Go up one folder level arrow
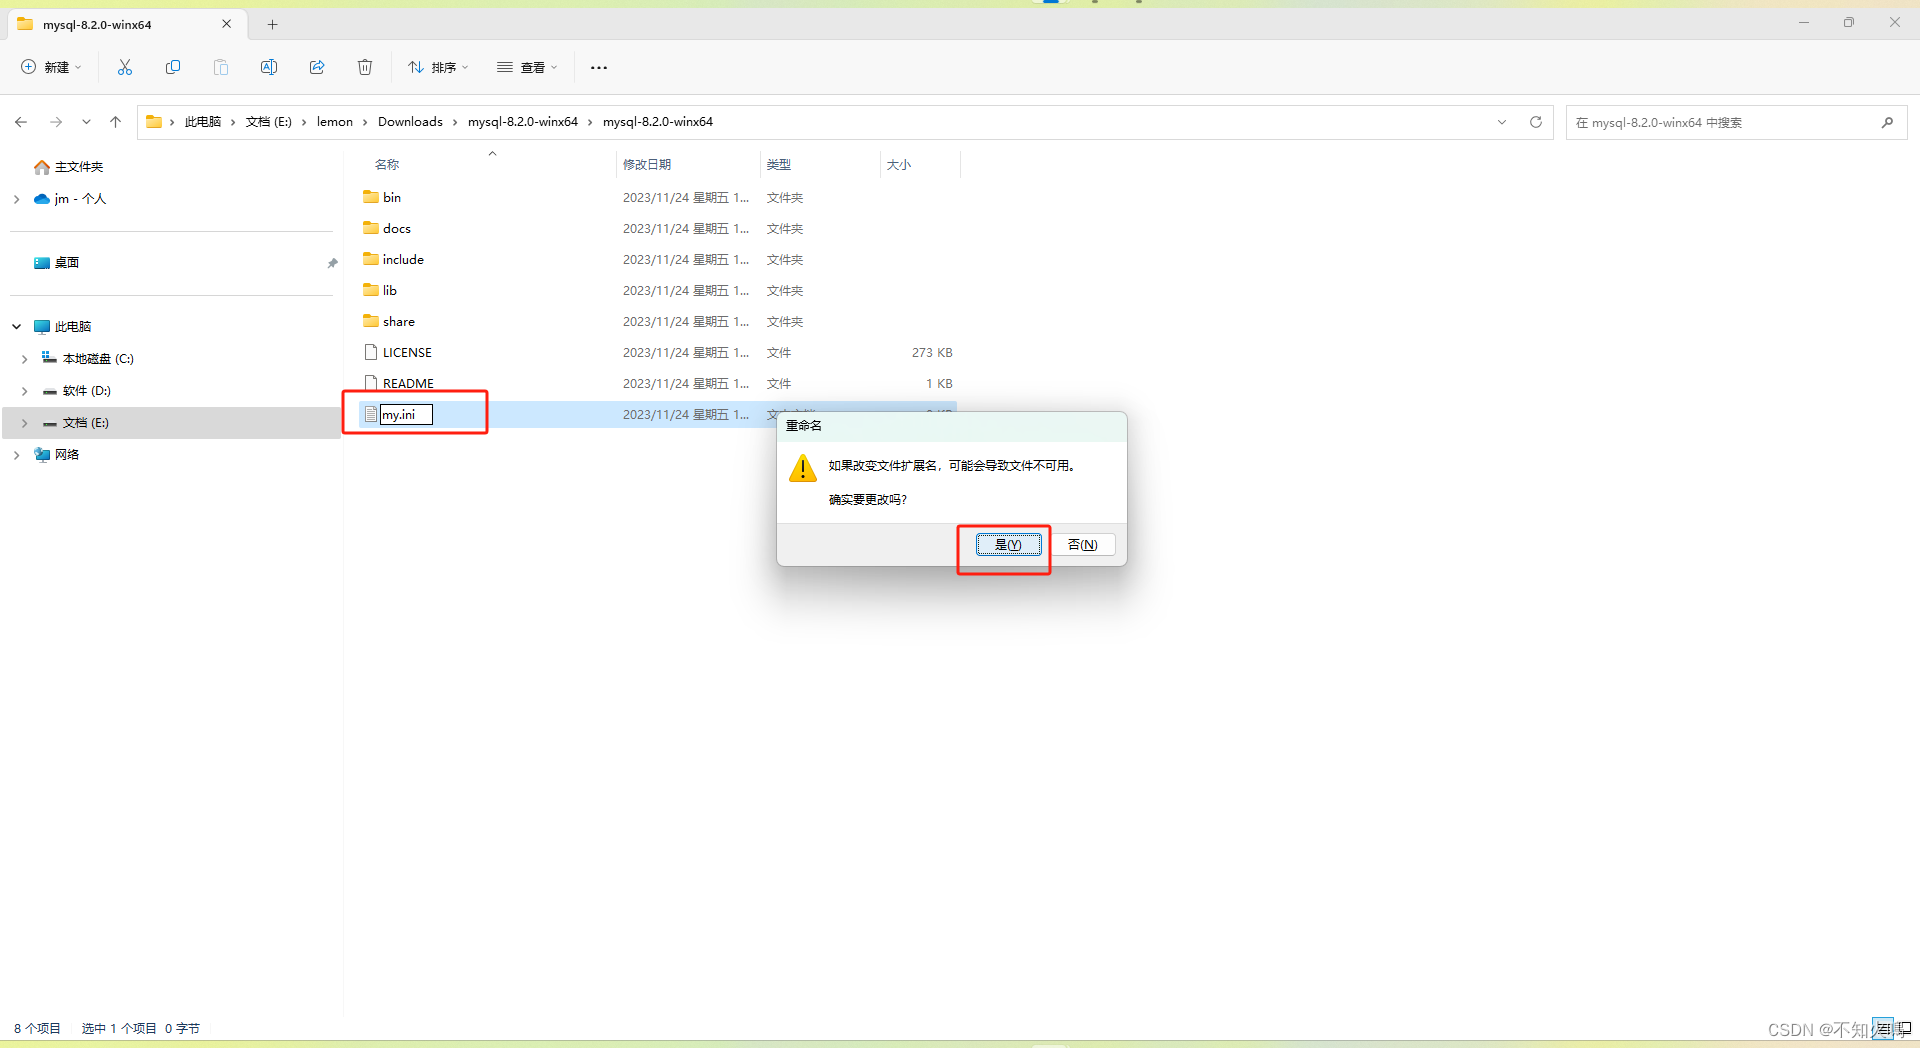 pyautogui.click(x=116, y=122)
